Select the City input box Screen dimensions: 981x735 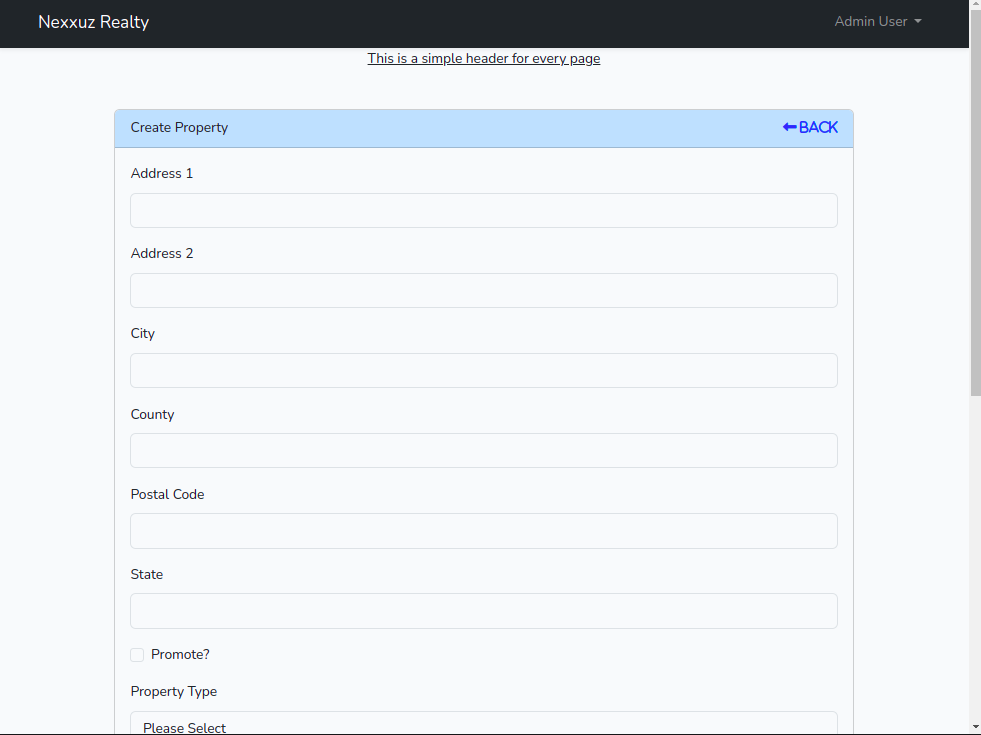coord(483,371)
